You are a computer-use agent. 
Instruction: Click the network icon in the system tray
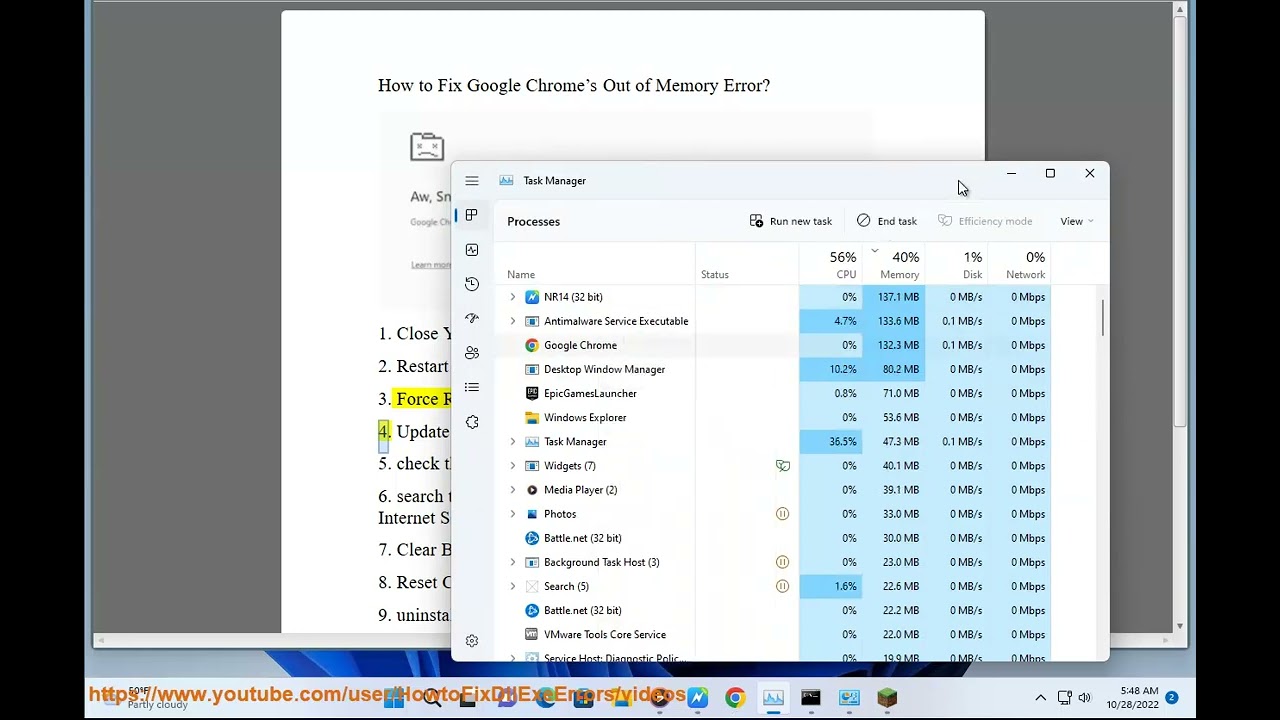click(1065, 698)
